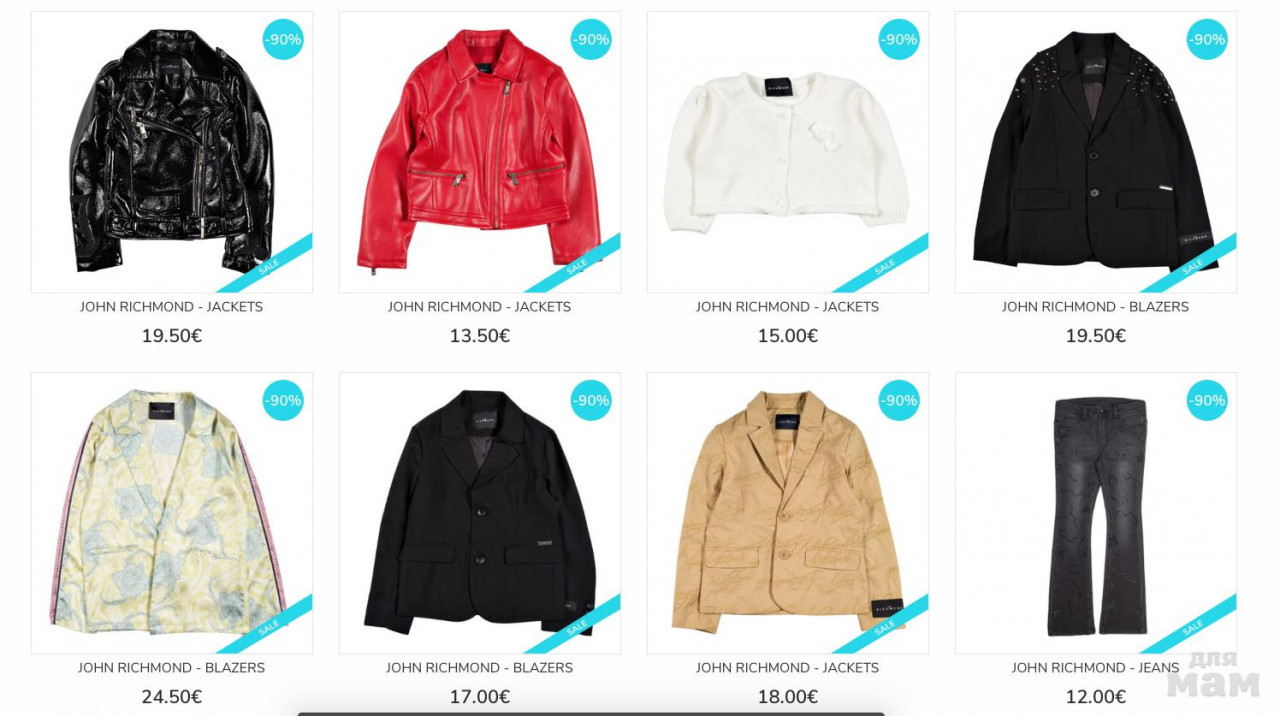This screenshot has height=716, width=1280.
Task: Click -90% badge on the red jacket
Action: click(591, 40)
